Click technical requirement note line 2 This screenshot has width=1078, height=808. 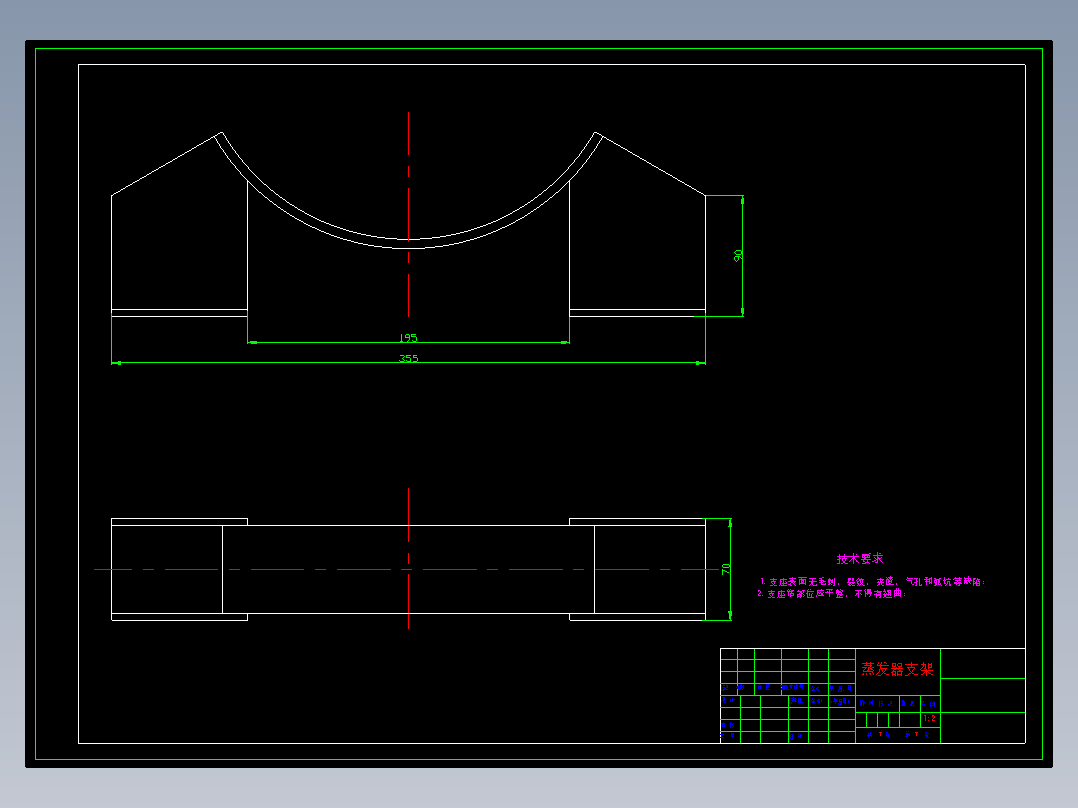click(x=832, y=593)
